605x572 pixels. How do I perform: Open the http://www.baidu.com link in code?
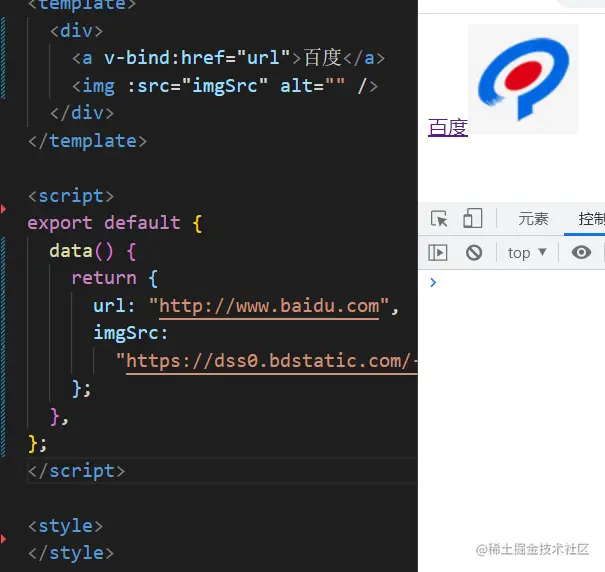269,306
